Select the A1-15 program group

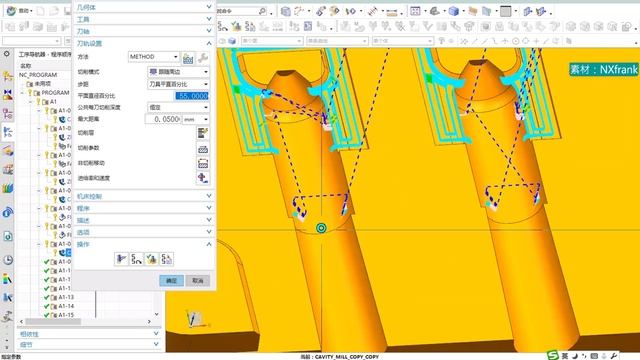[x=66, y=315]
